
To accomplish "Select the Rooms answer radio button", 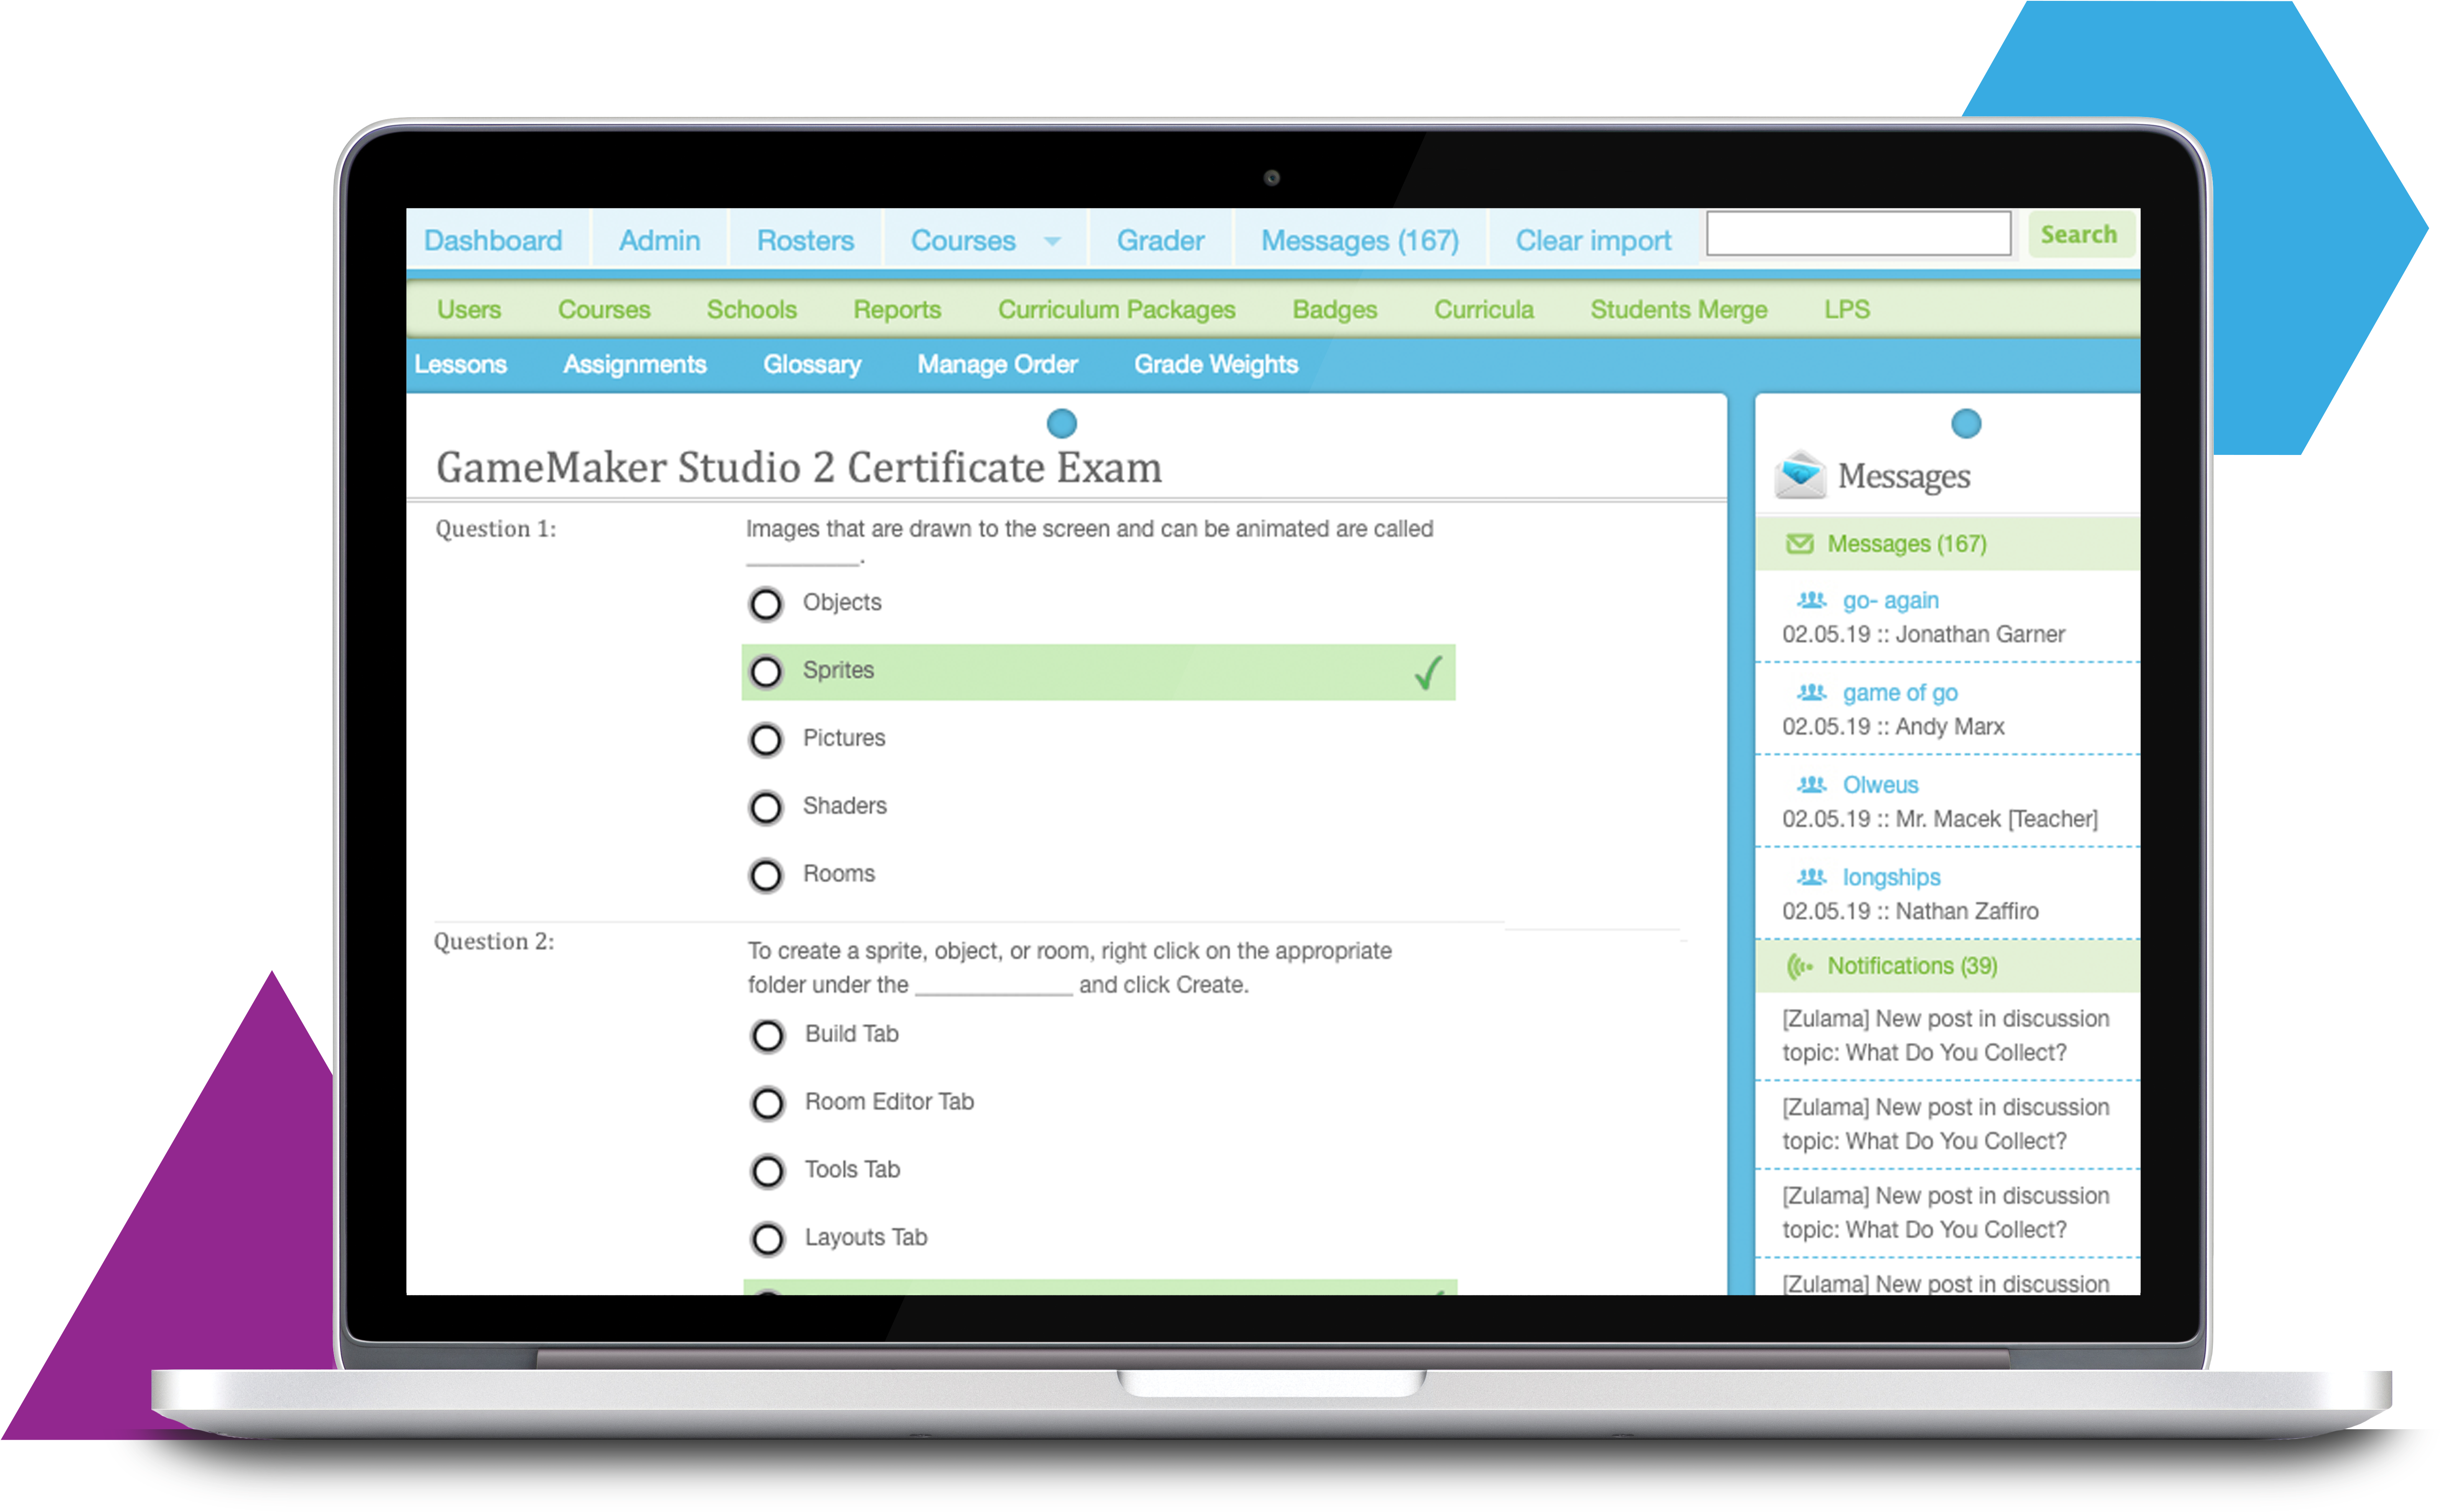I will pos(766,876).
